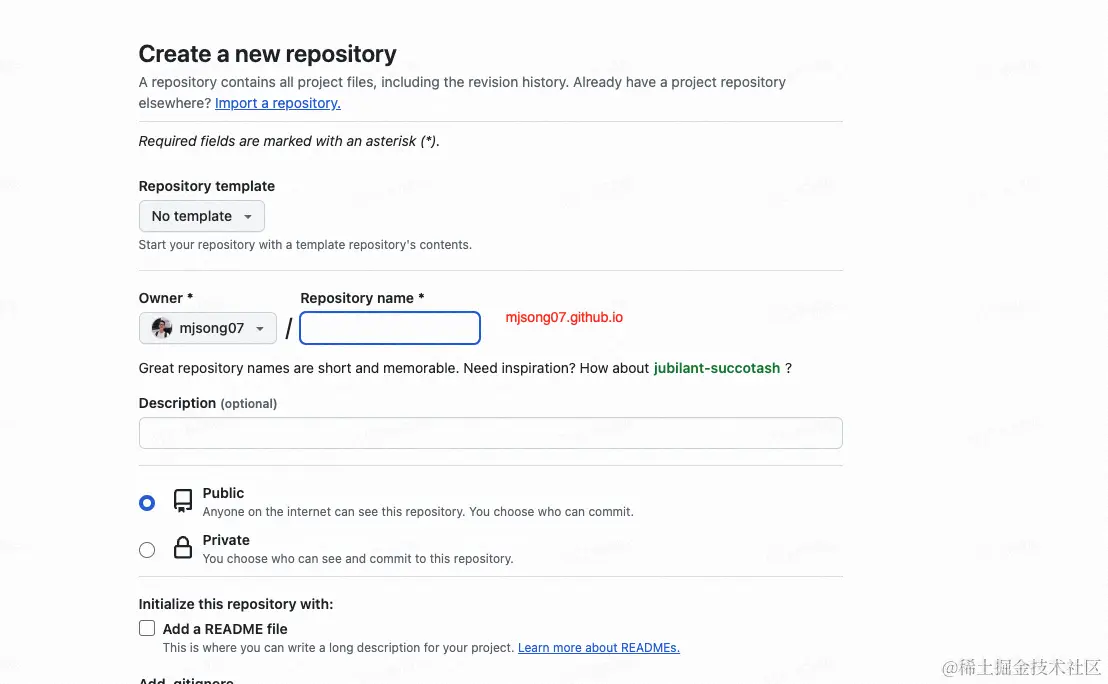Click the red mjsong07.github.io text
Viewport: 1108px width, 684px height.
[564, 317]
